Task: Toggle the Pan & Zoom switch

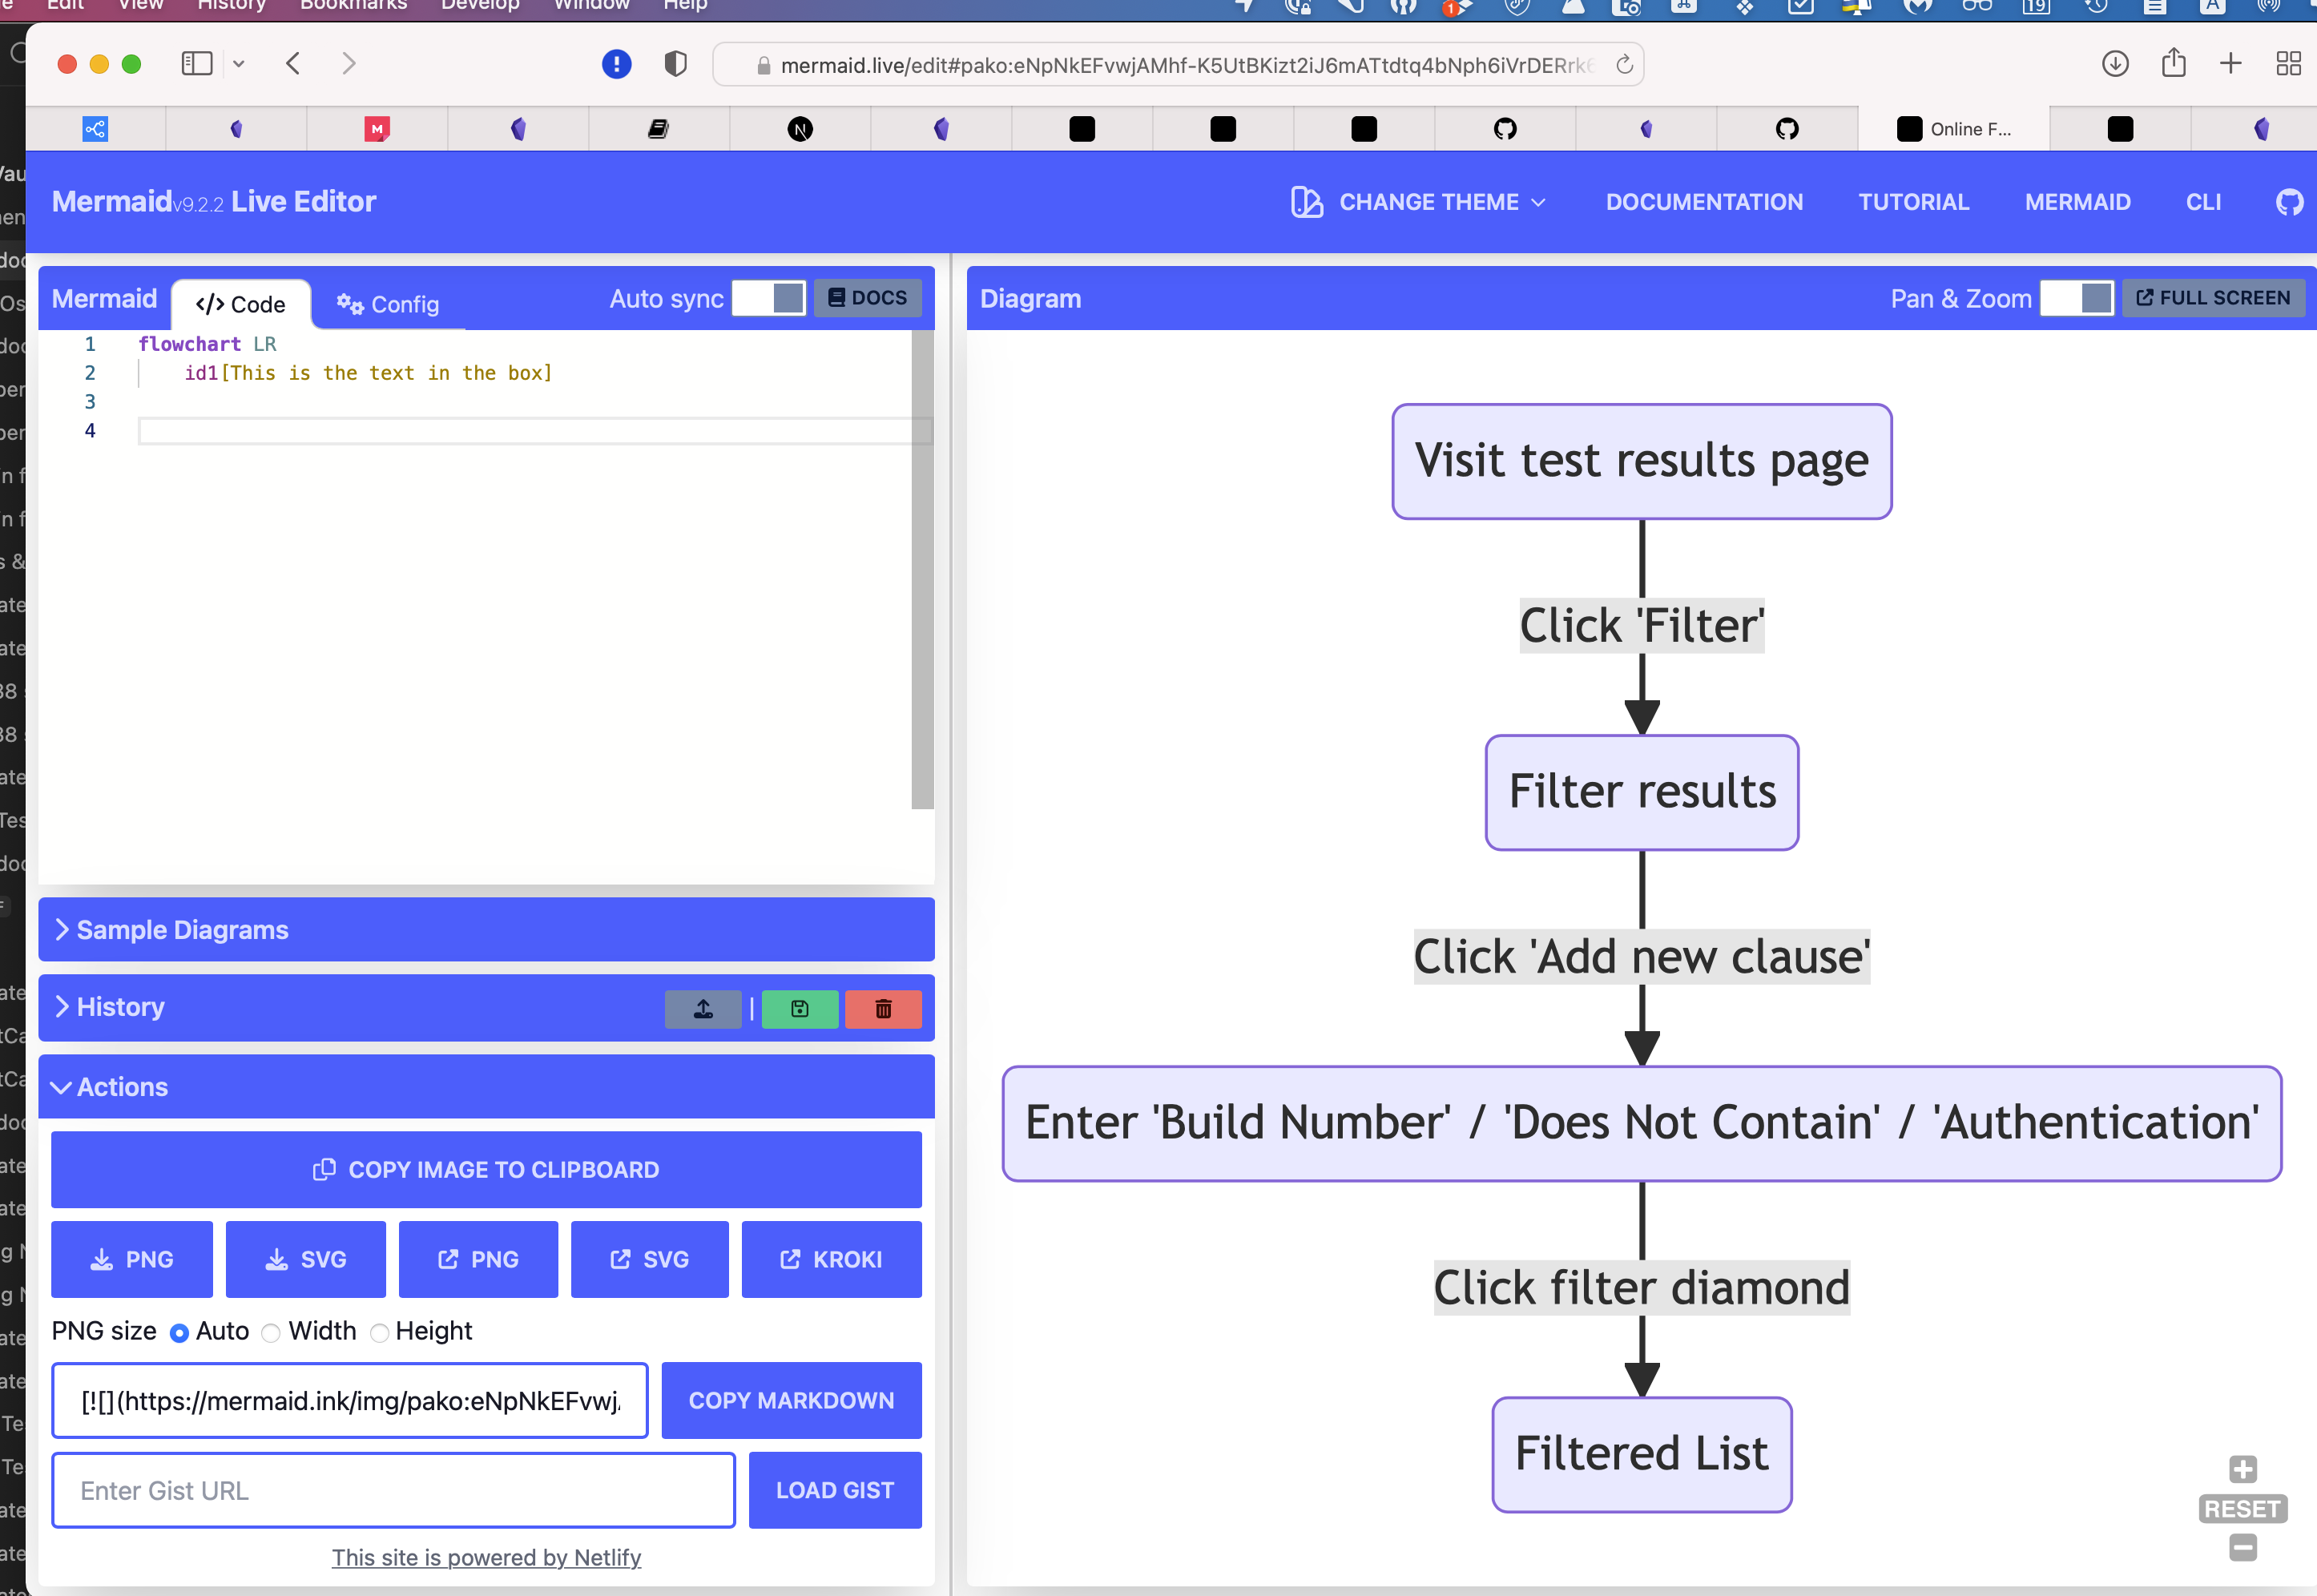Action: point(2077,298)
